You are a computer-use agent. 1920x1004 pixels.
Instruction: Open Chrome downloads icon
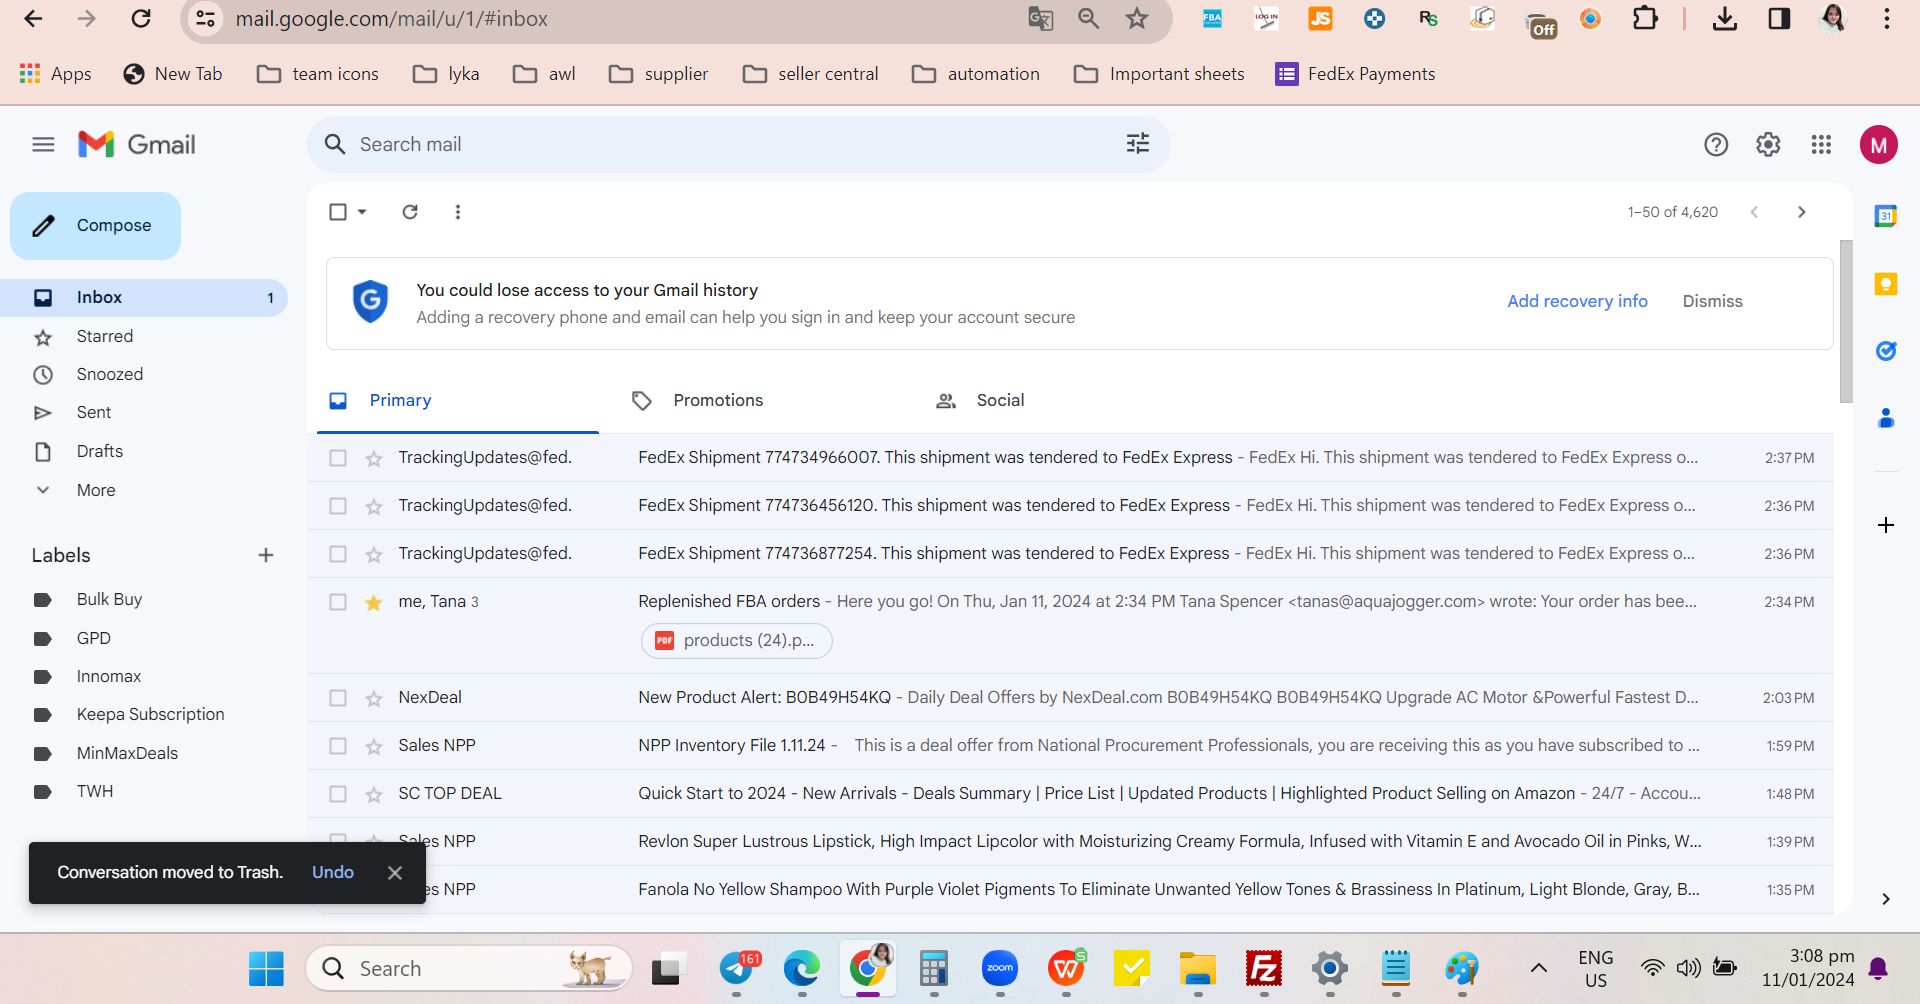pos(1725,19)
